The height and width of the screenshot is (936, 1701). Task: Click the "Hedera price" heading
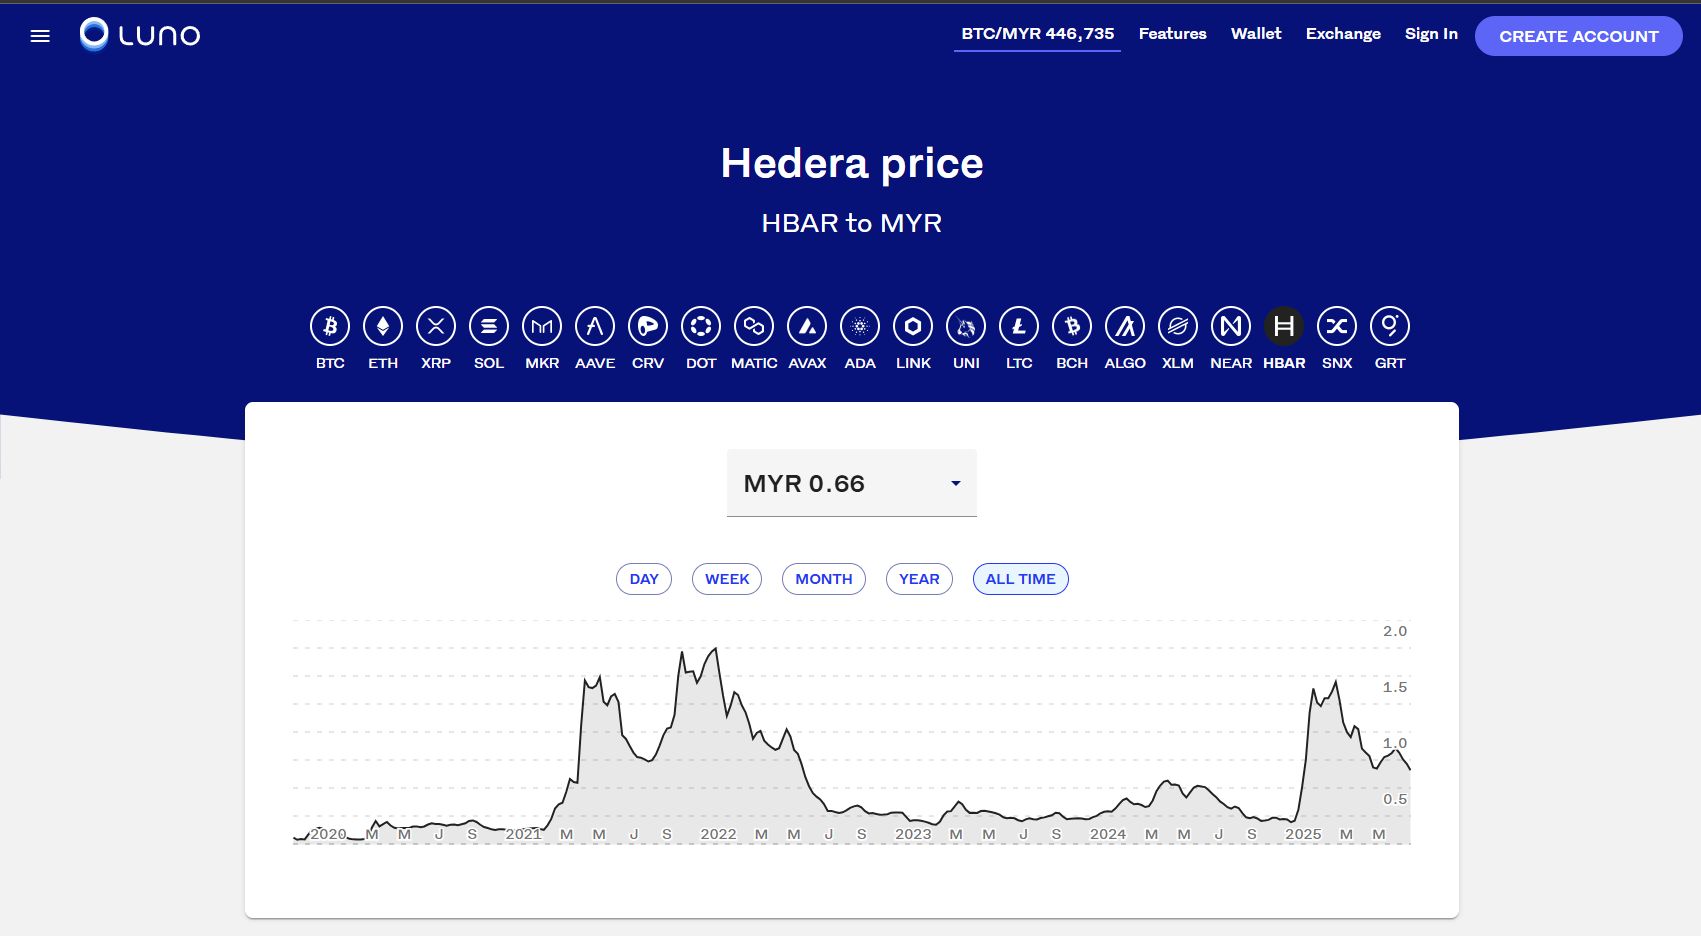(852, 163)
